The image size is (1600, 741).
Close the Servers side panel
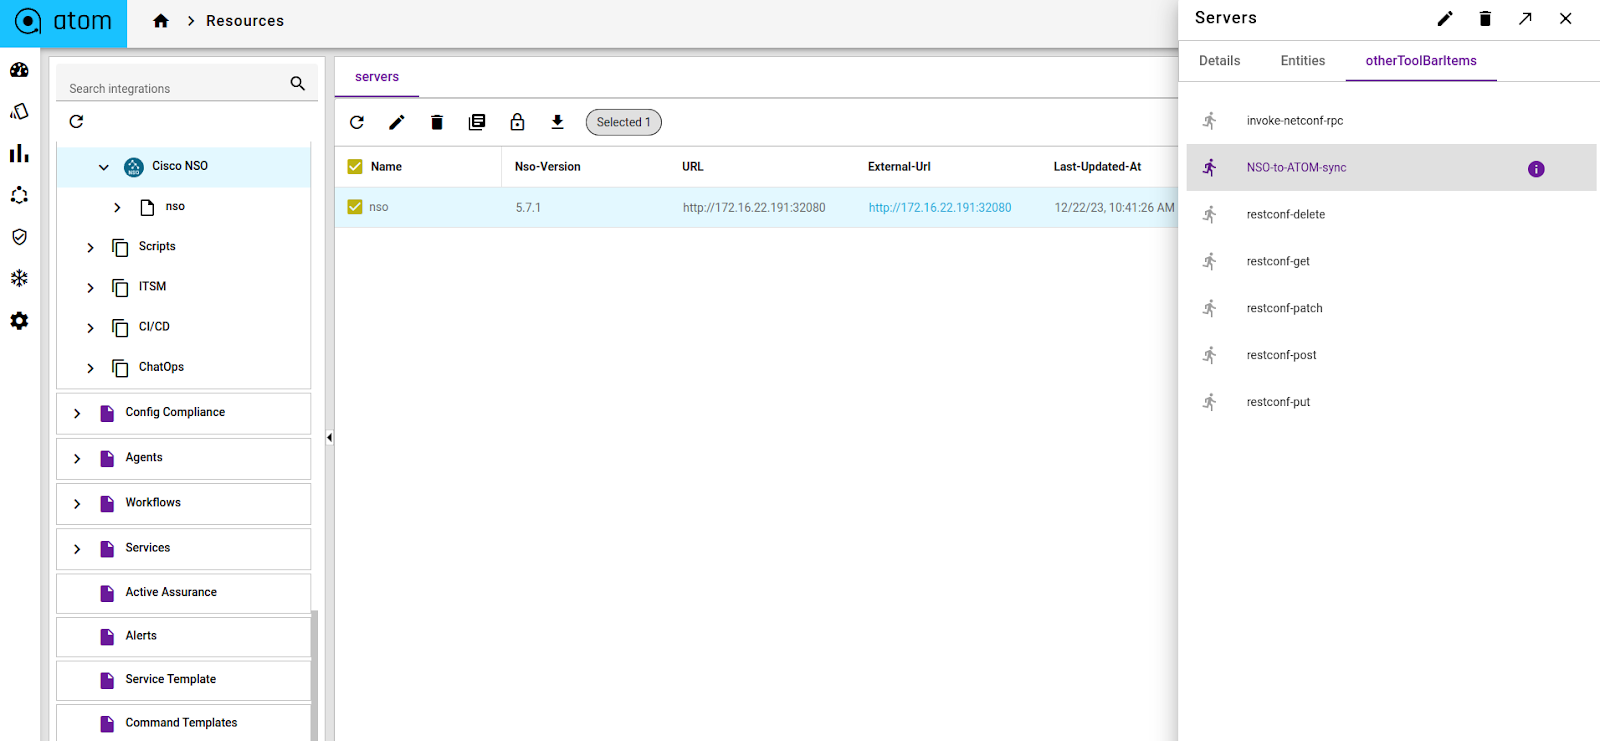(x=1566, y=18)
